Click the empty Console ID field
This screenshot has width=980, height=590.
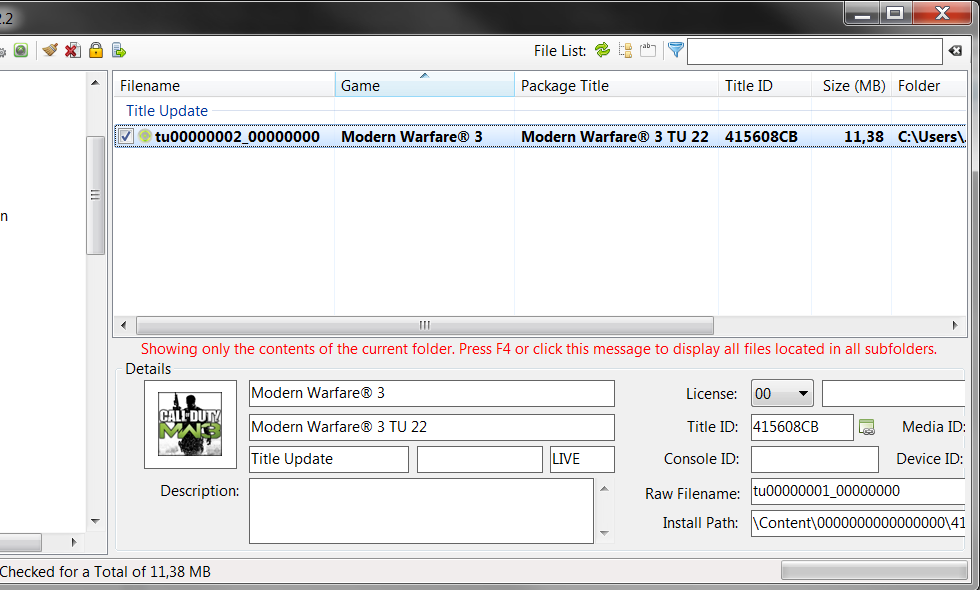pyautogui.click(x=815, y=459)
